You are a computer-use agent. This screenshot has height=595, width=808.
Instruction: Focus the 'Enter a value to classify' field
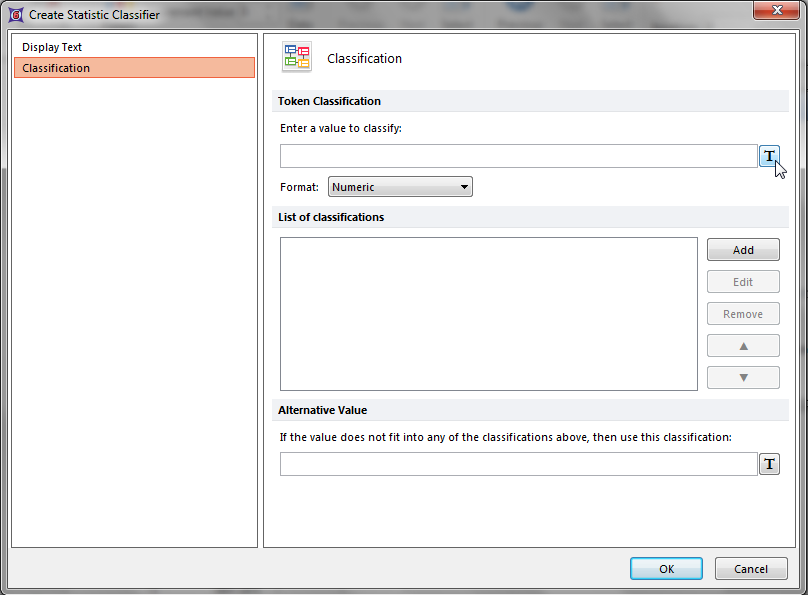tap(518, 156)
